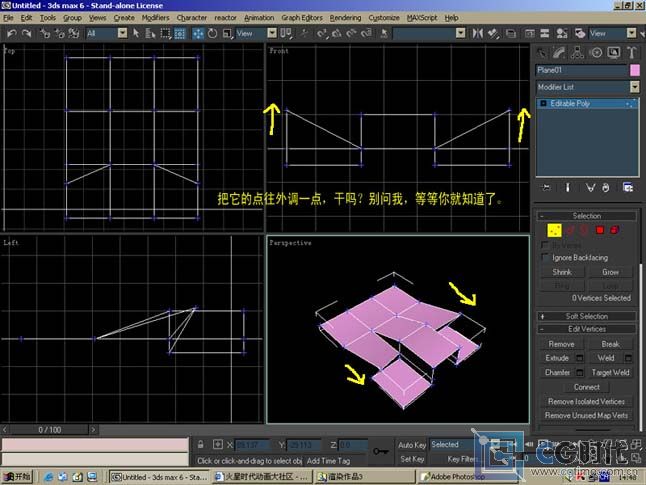Click the Remove Isolated Vertices button
The width and height of the screenshot is (646, 485).
click(587, 401)
